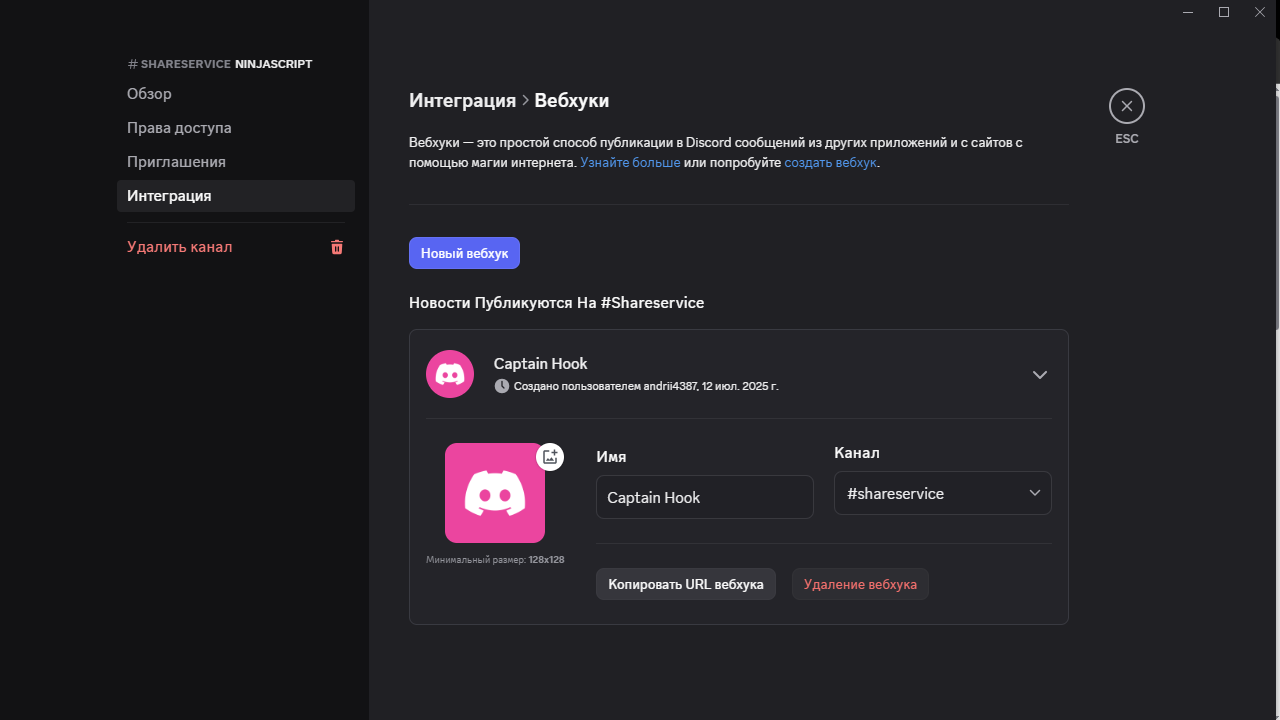The width and height of the screenshot is (1280, 720).
Task: Close settings using the ESC circle icon
Action: click(1127, 105)
